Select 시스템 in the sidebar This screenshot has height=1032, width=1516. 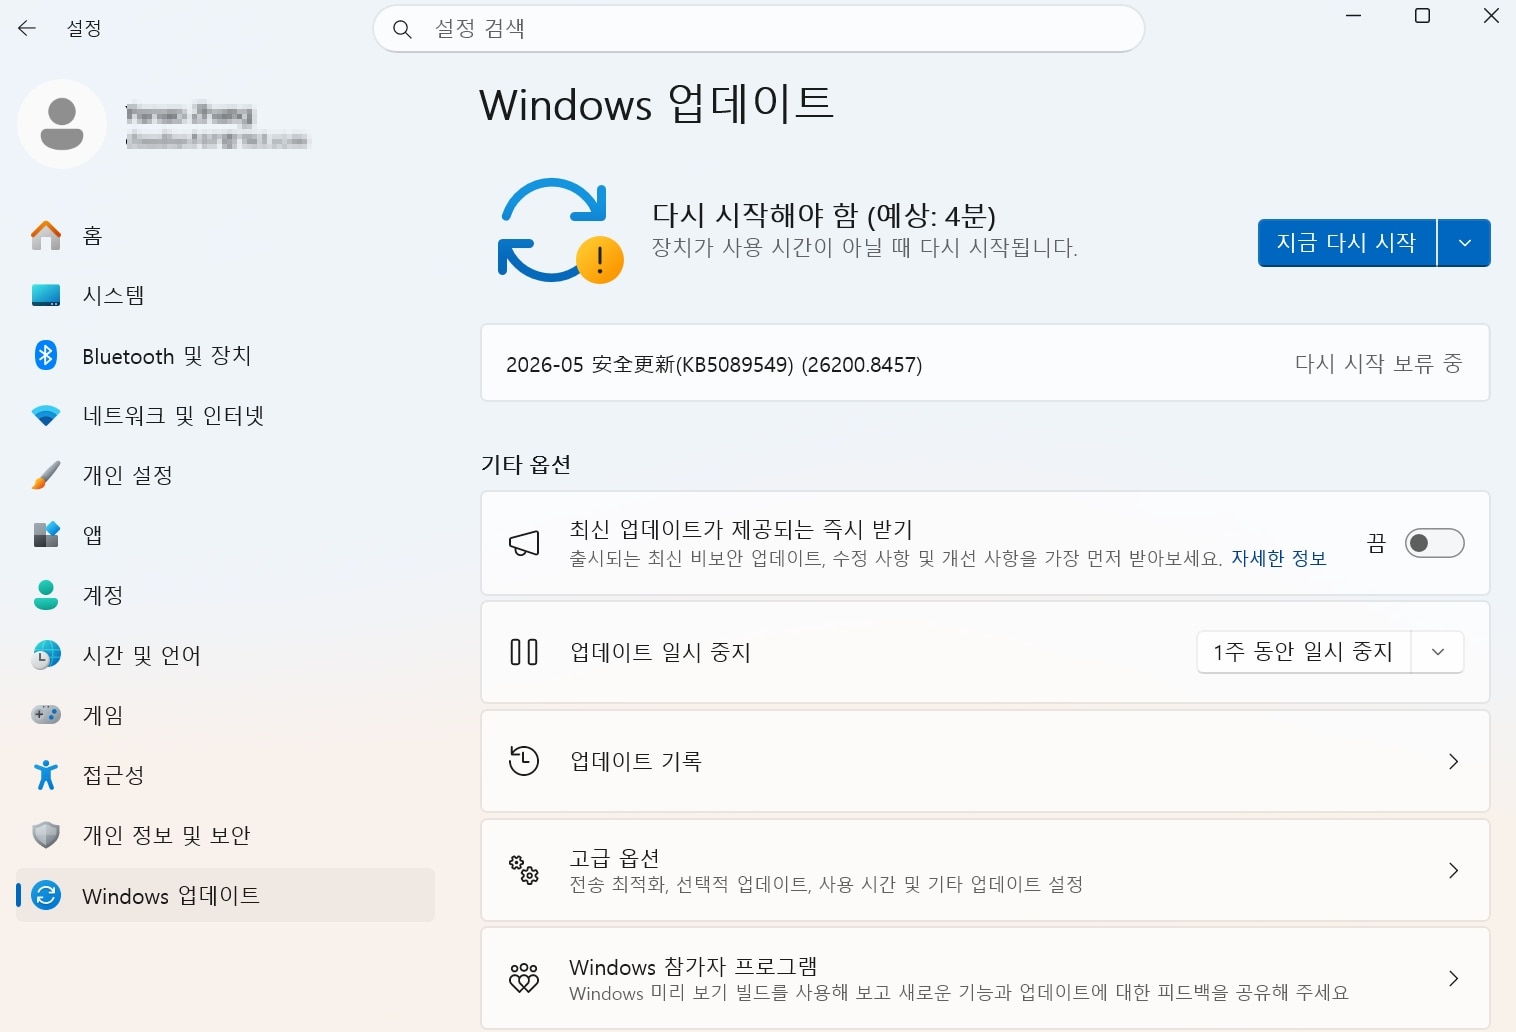pos(226,295)
